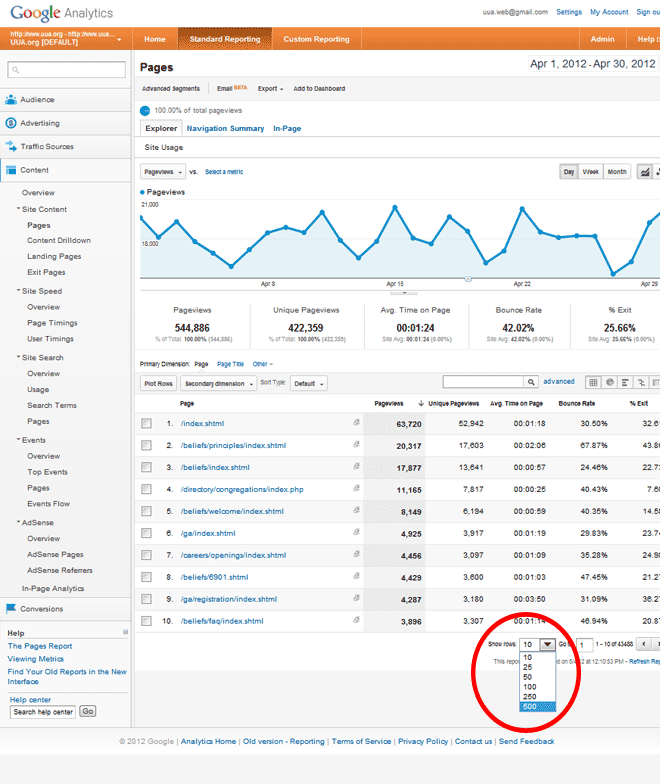Image resolution: width=660 pixels, height=784 pixels.
Task: Click the advanced segments circle icon
Action: (145, 110)
